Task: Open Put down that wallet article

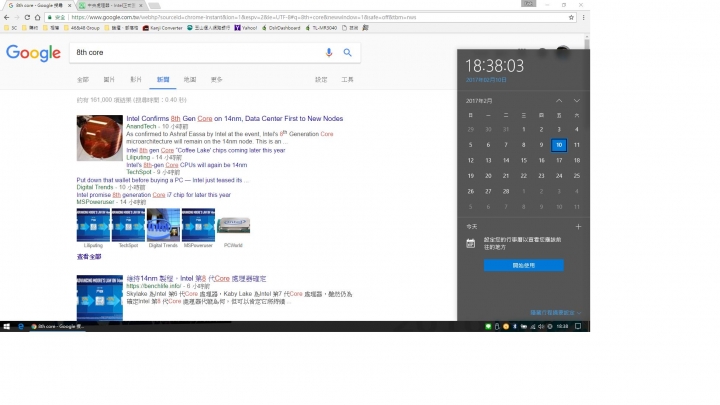Action: coord(163,180)
